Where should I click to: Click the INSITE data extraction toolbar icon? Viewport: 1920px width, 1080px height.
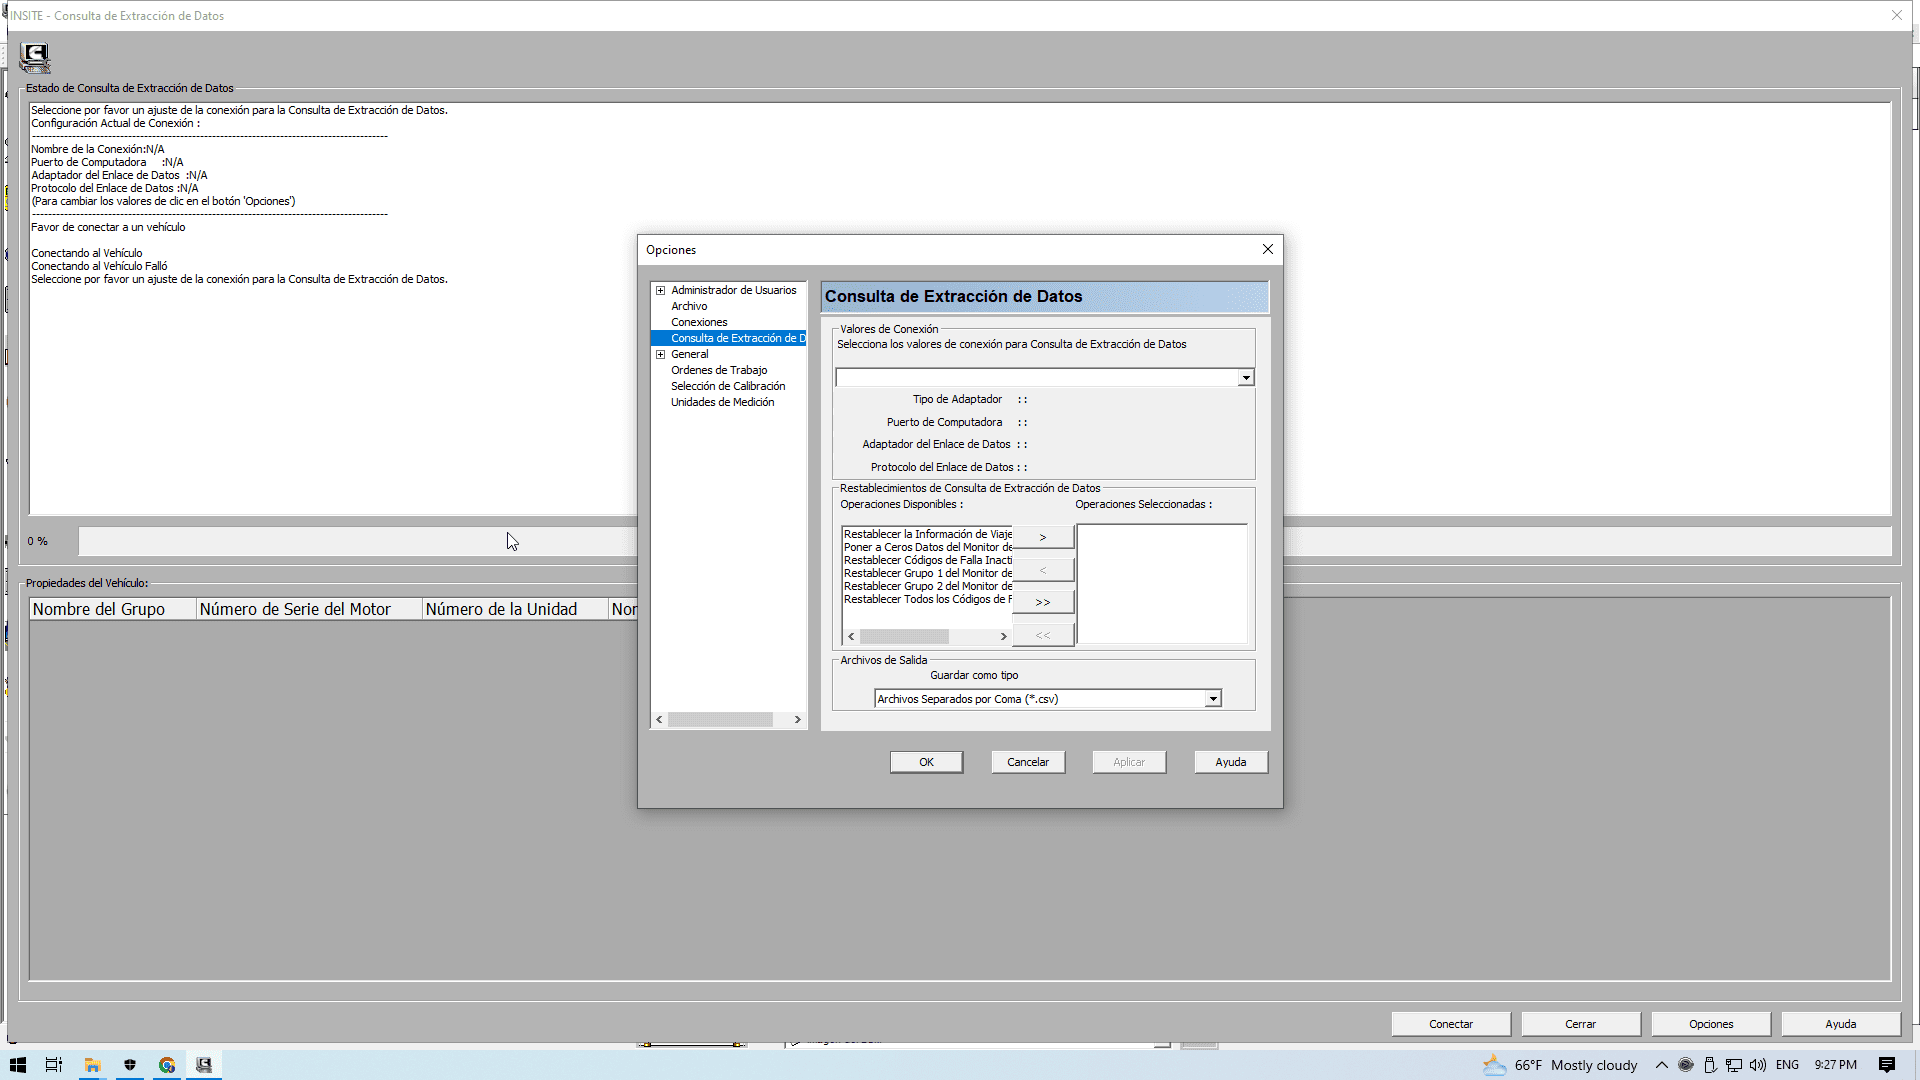(35, 58)
